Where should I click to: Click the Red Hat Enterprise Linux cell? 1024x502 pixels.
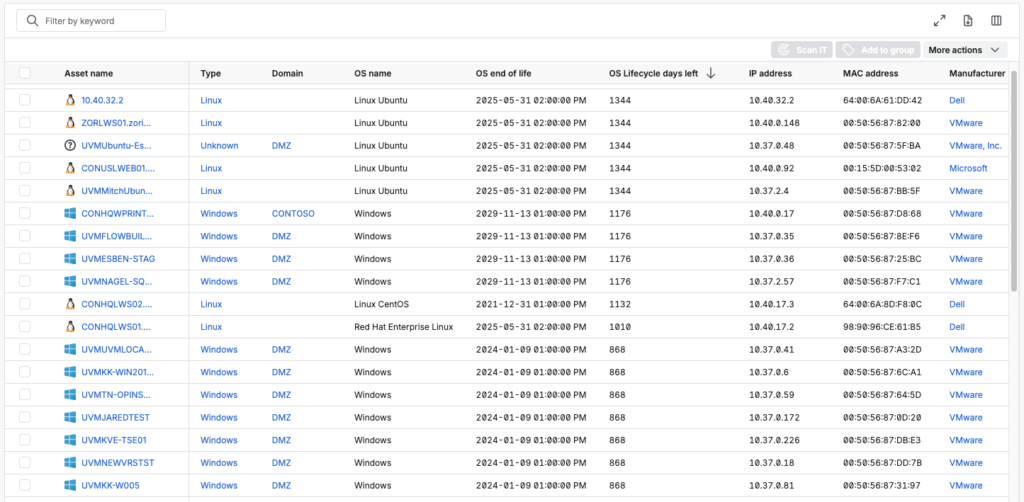click(404, 326)
